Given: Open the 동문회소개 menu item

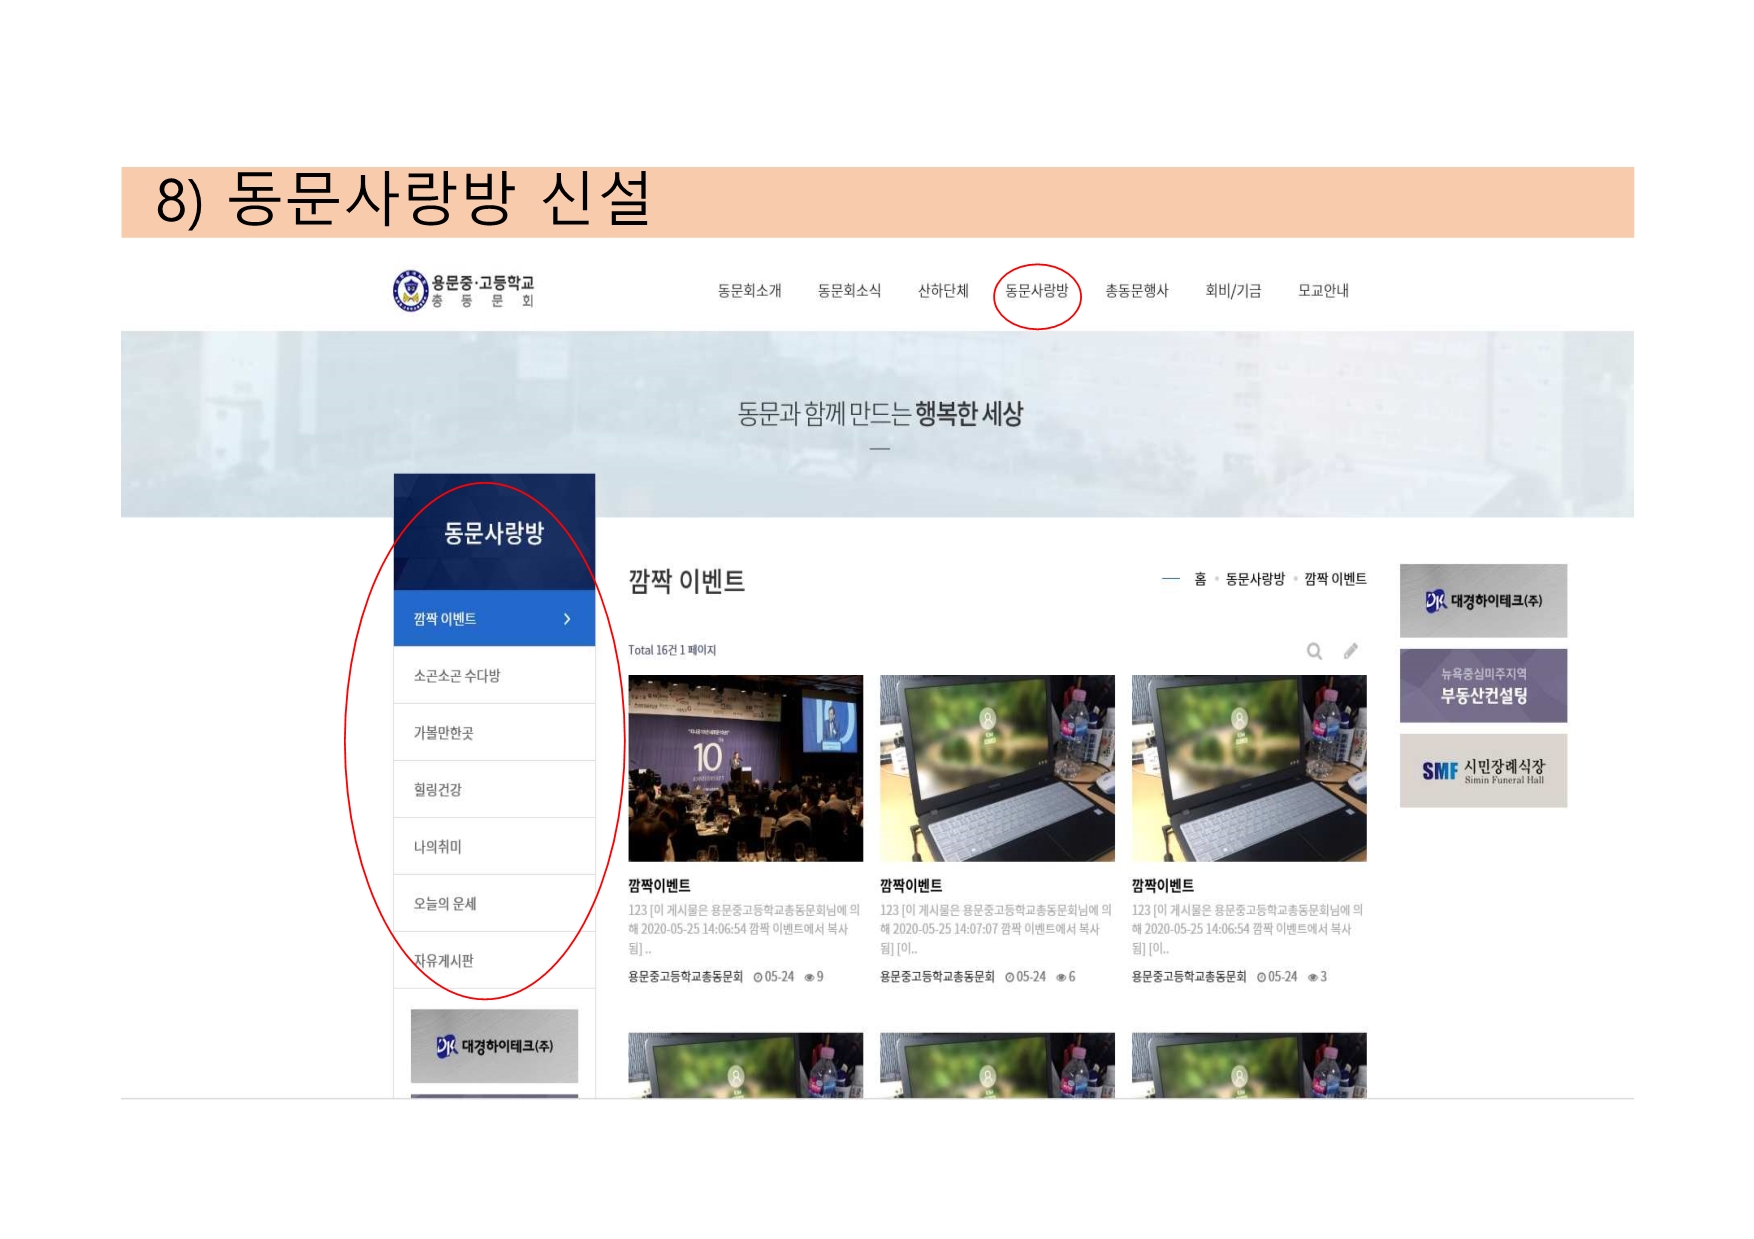Looking at the screenshot, I should [x=749, y=291].
